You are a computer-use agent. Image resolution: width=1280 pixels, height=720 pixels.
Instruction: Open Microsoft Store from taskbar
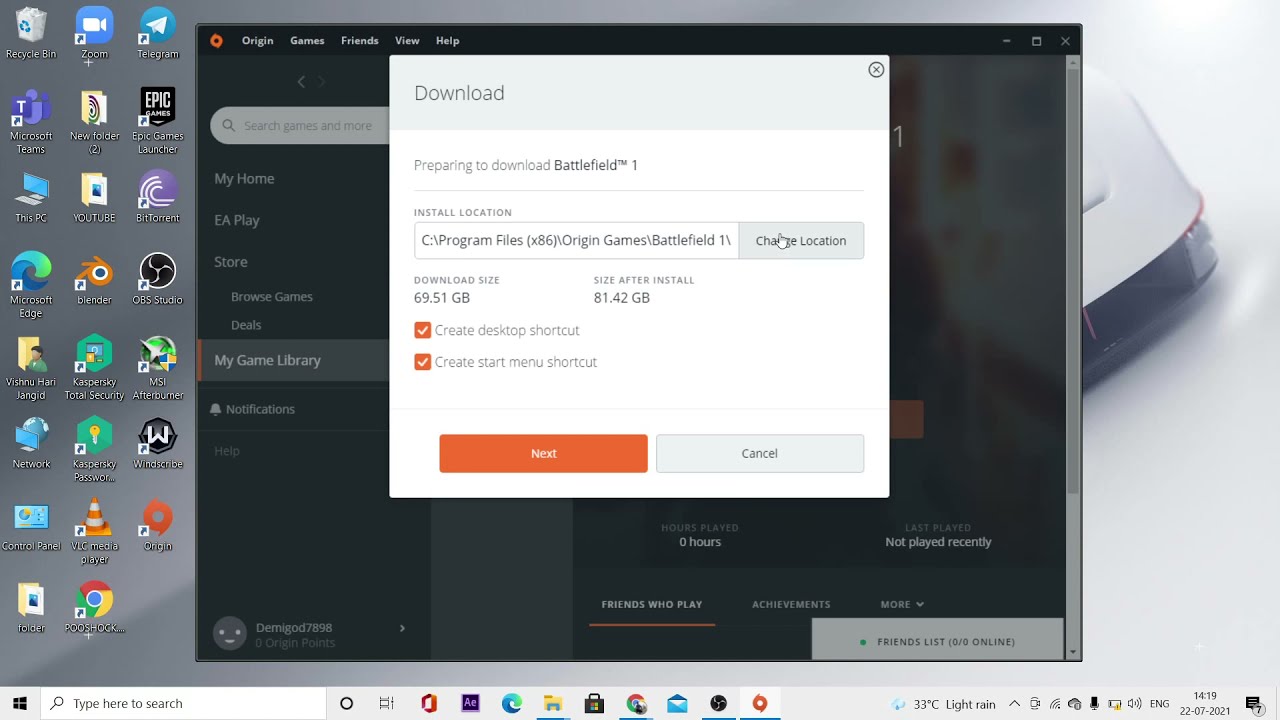(x=594, y=703)
